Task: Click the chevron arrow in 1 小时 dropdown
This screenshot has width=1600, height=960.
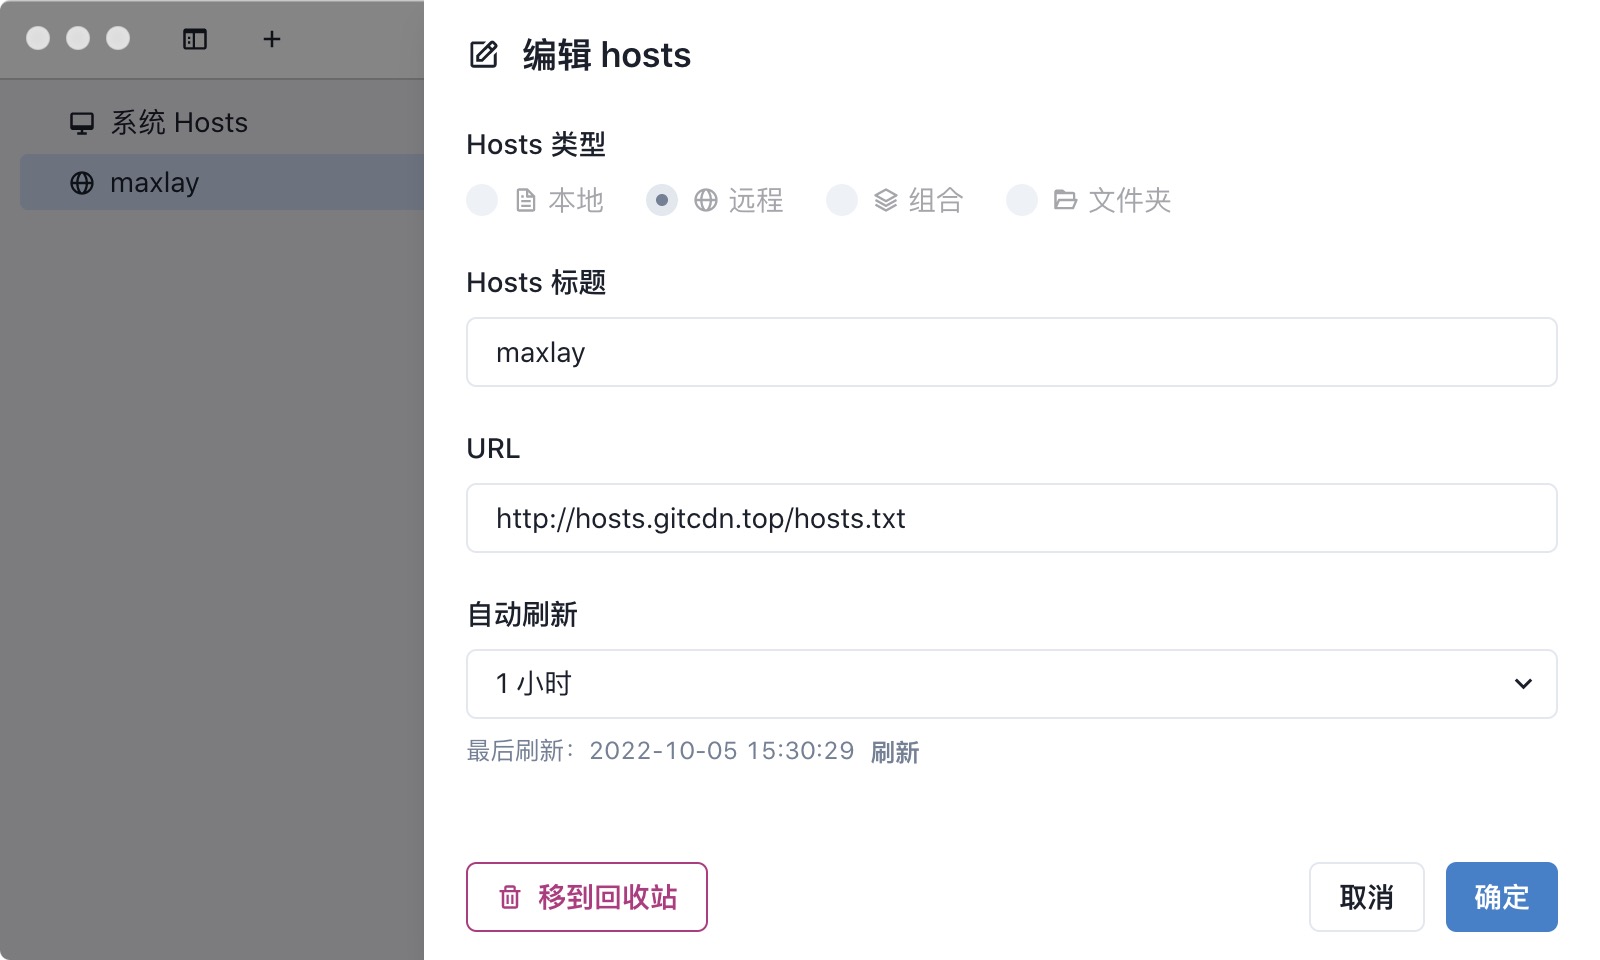Action: pyautogui.click(x=1523, y=684)
